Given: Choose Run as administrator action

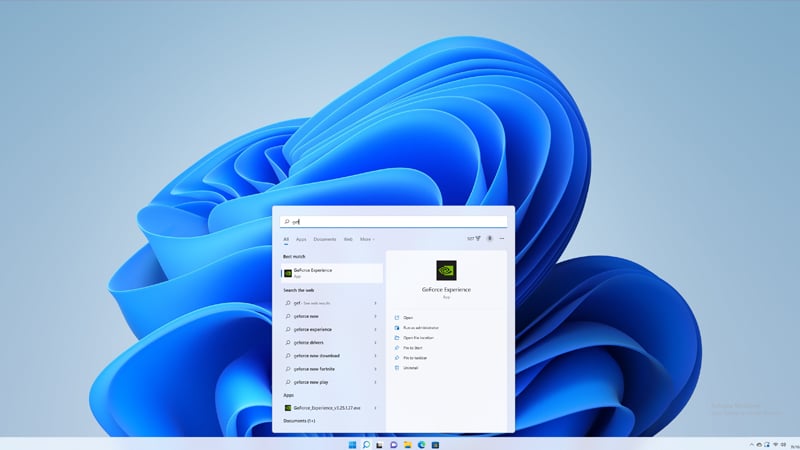Looking at the screenshot, I should click(x=421, y=327).
